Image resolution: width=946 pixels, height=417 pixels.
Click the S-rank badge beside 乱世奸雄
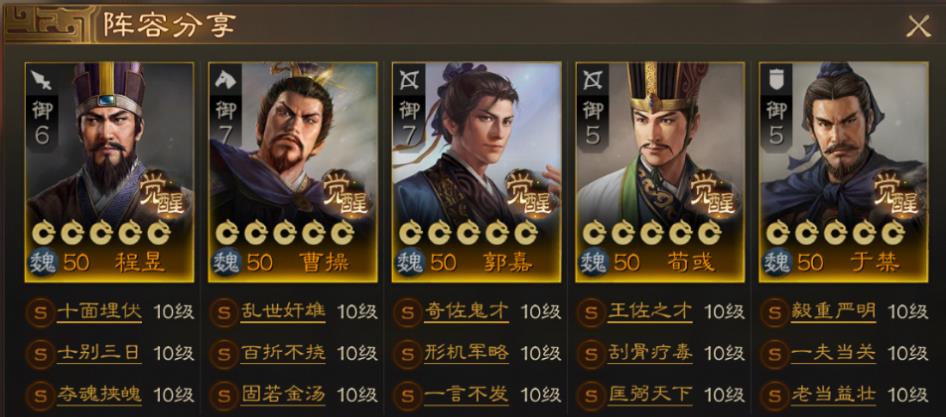point(224,313)
